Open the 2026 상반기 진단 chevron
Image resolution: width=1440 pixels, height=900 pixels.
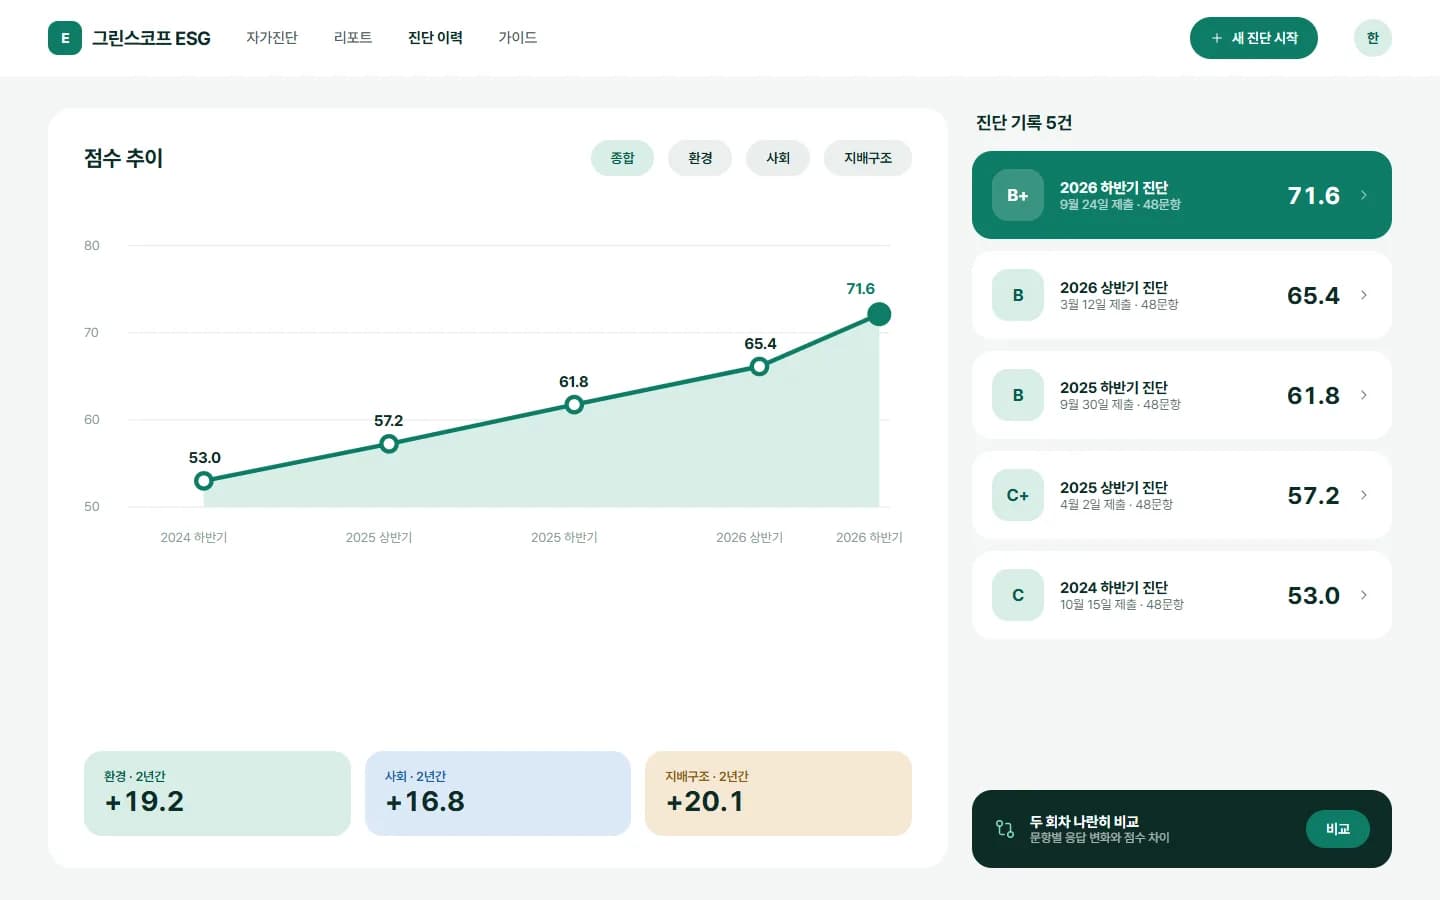(x=1364, y=295)
